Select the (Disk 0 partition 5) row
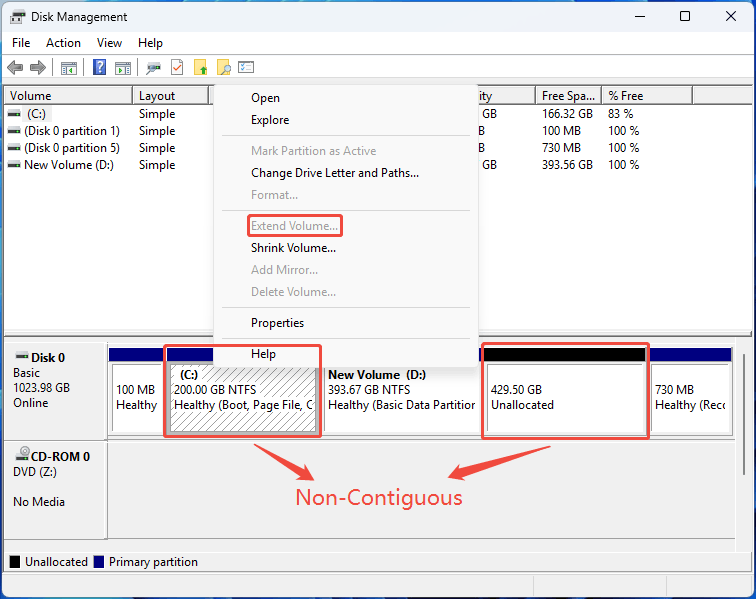The height and width of the screenshot is (599, 756). (72, 148)
